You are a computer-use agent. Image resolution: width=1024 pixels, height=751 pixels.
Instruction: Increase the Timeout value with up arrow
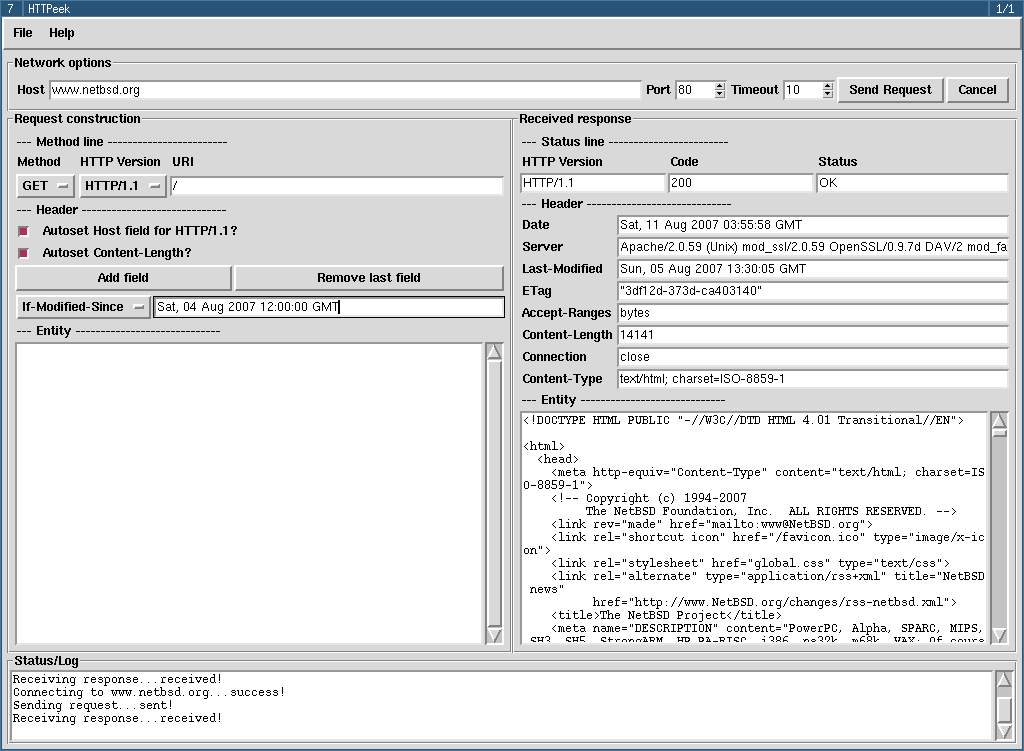(x=828, y=86)
